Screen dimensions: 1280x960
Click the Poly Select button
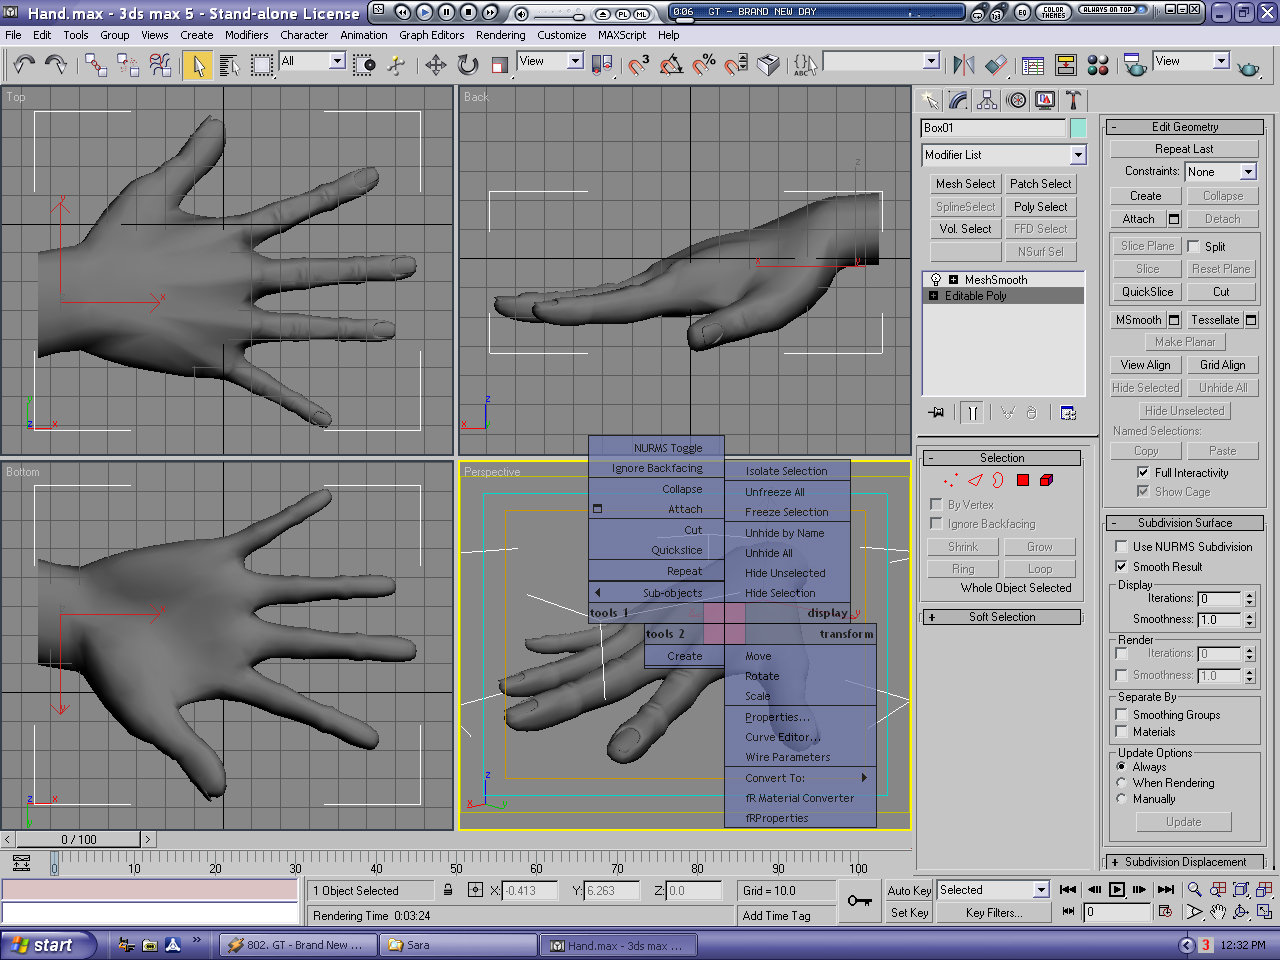click(x=1040, y=207)
